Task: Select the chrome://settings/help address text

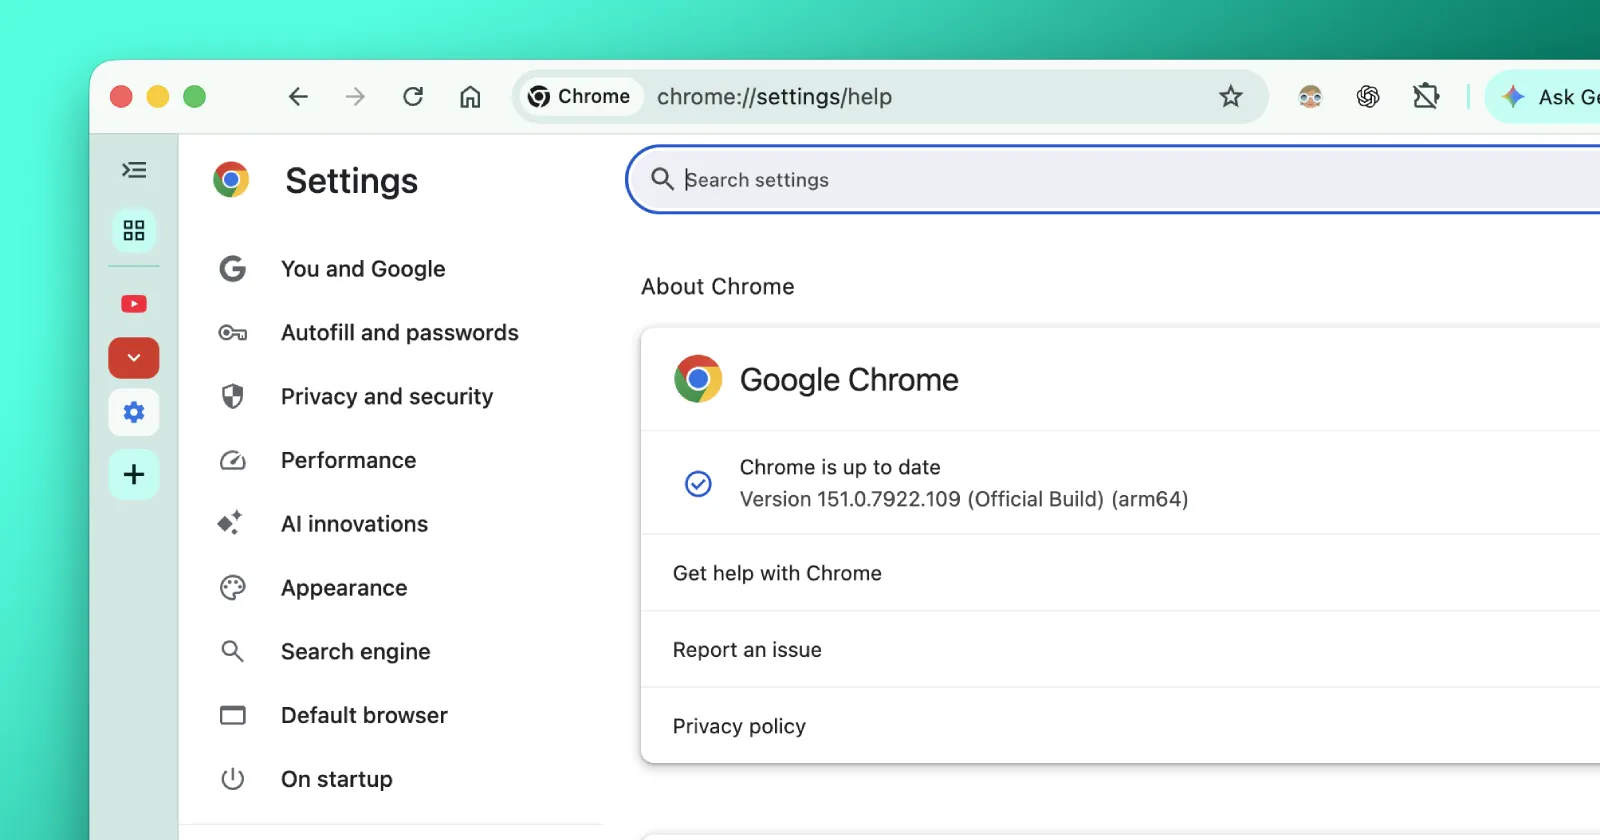Action: pos(774,97)
